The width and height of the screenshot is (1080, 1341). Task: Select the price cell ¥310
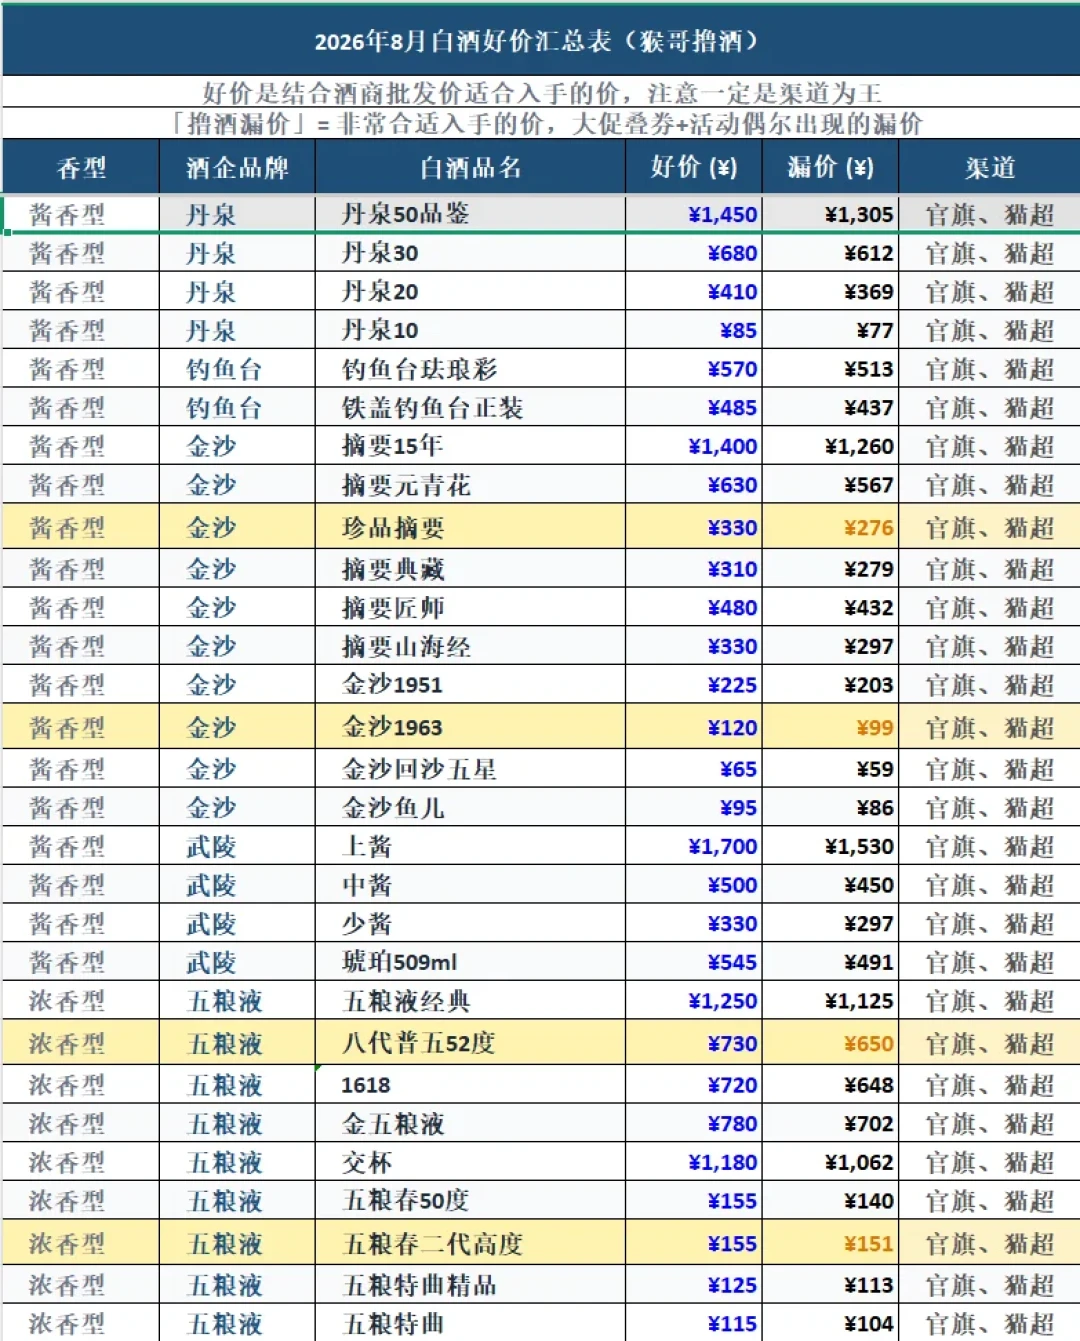(x=693, y=569)
